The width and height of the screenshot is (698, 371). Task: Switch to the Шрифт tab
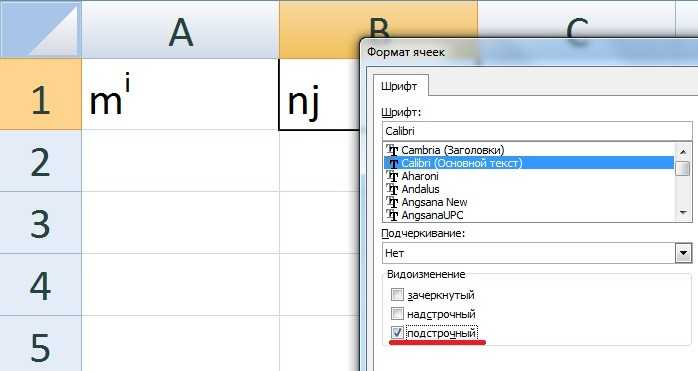coord(399,86)
